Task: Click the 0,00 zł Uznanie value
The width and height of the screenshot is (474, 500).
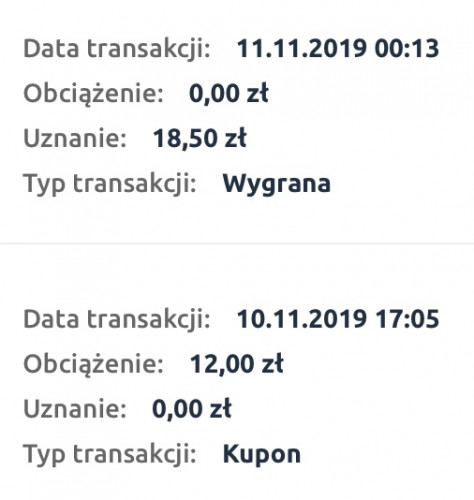Action: coord(192,409)
